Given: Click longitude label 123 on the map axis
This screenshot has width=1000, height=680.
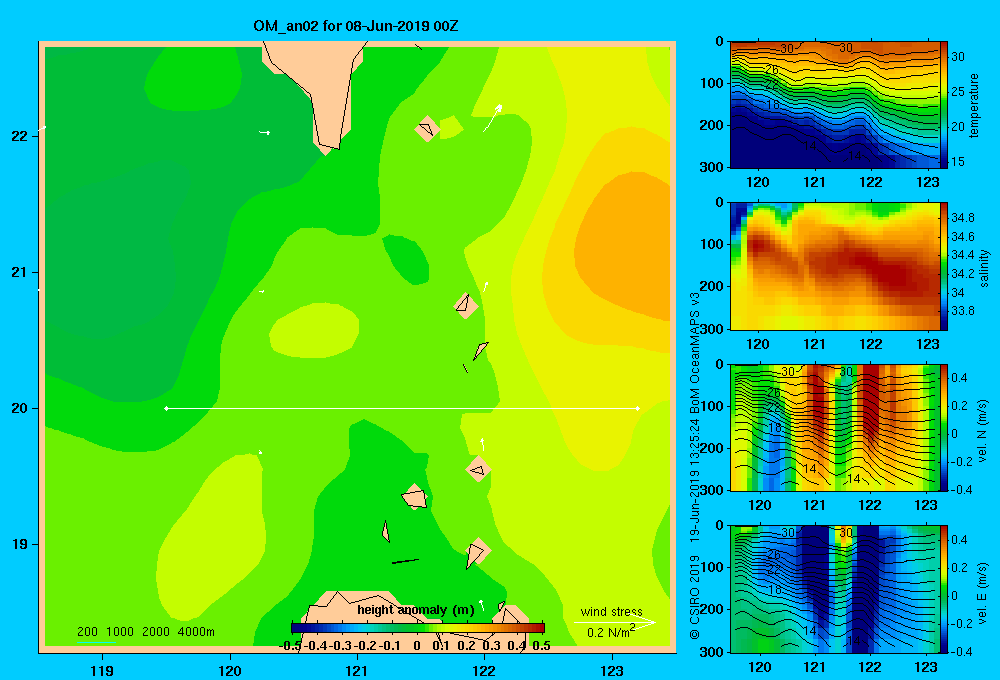Looking at the screenshot, I should [612, 670].
